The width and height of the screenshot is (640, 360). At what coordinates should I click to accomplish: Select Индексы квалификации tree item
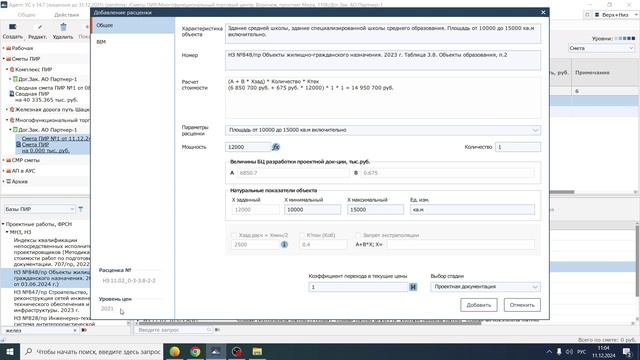pos(51,252)
